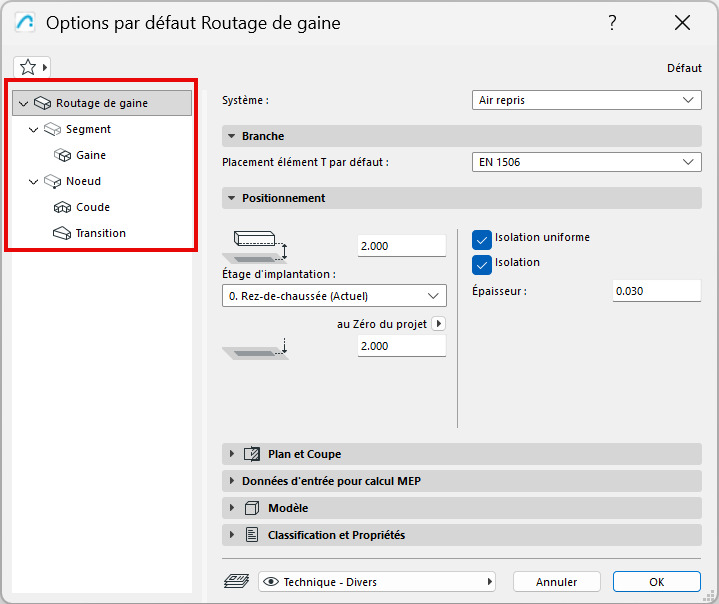Click the Transition fitting icon

(62, 233)
